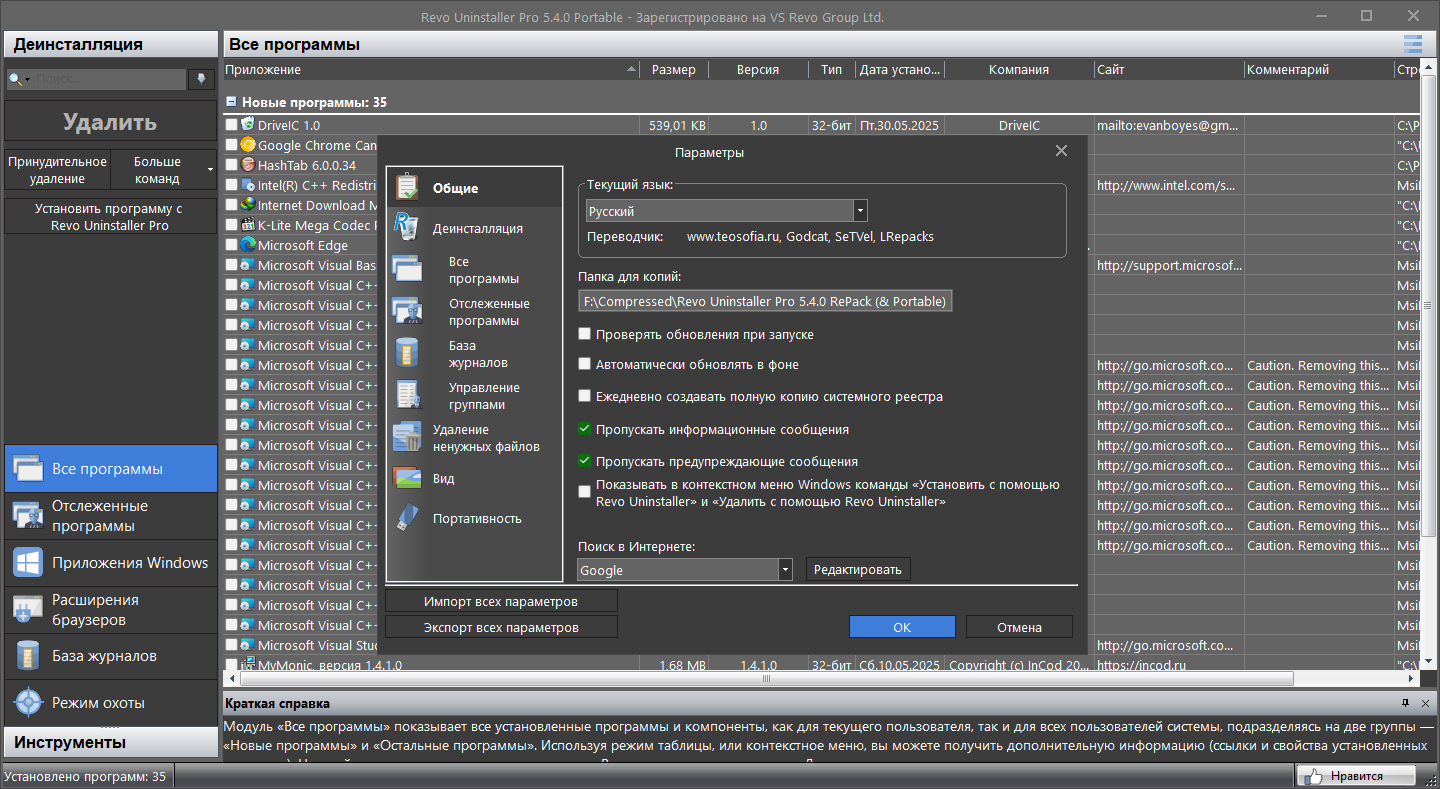Viewport: 1440px width, 789px height.
Task: Click Экспорт всех параметров button
Action: (x=501, y=627)
